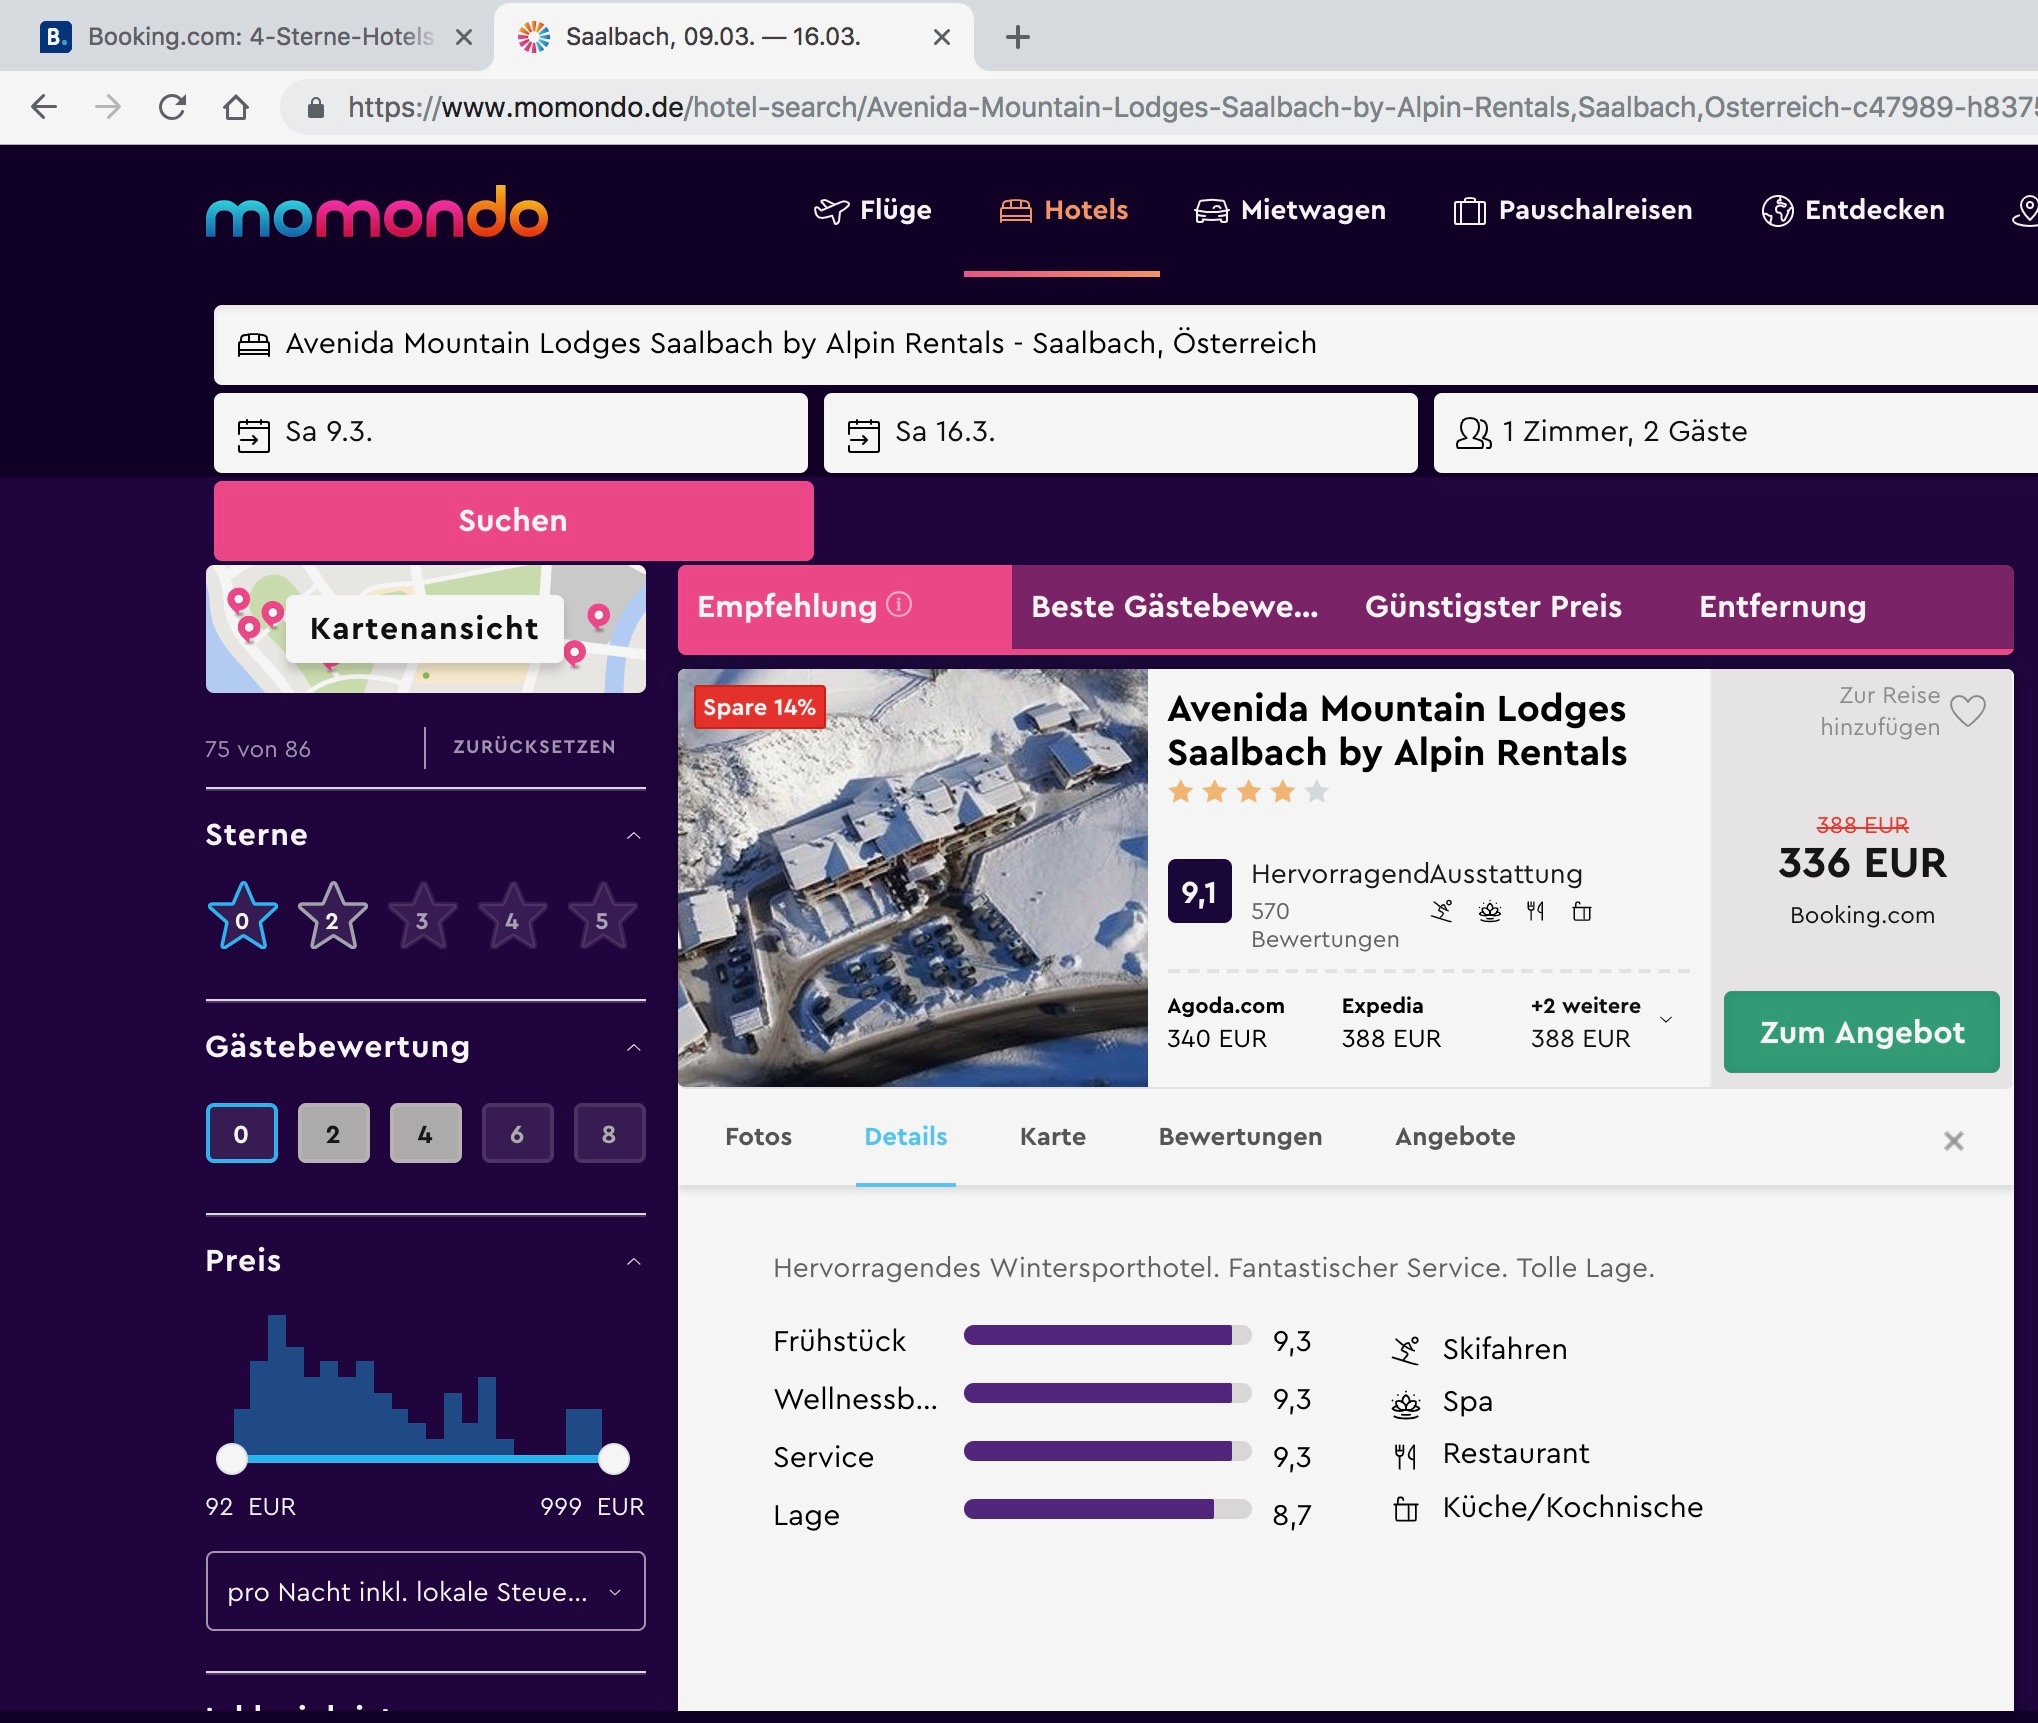Open the check-out date Sa 16.3.
Viewport: 2038px width, 1723px height.
[x=1121, y=432]
